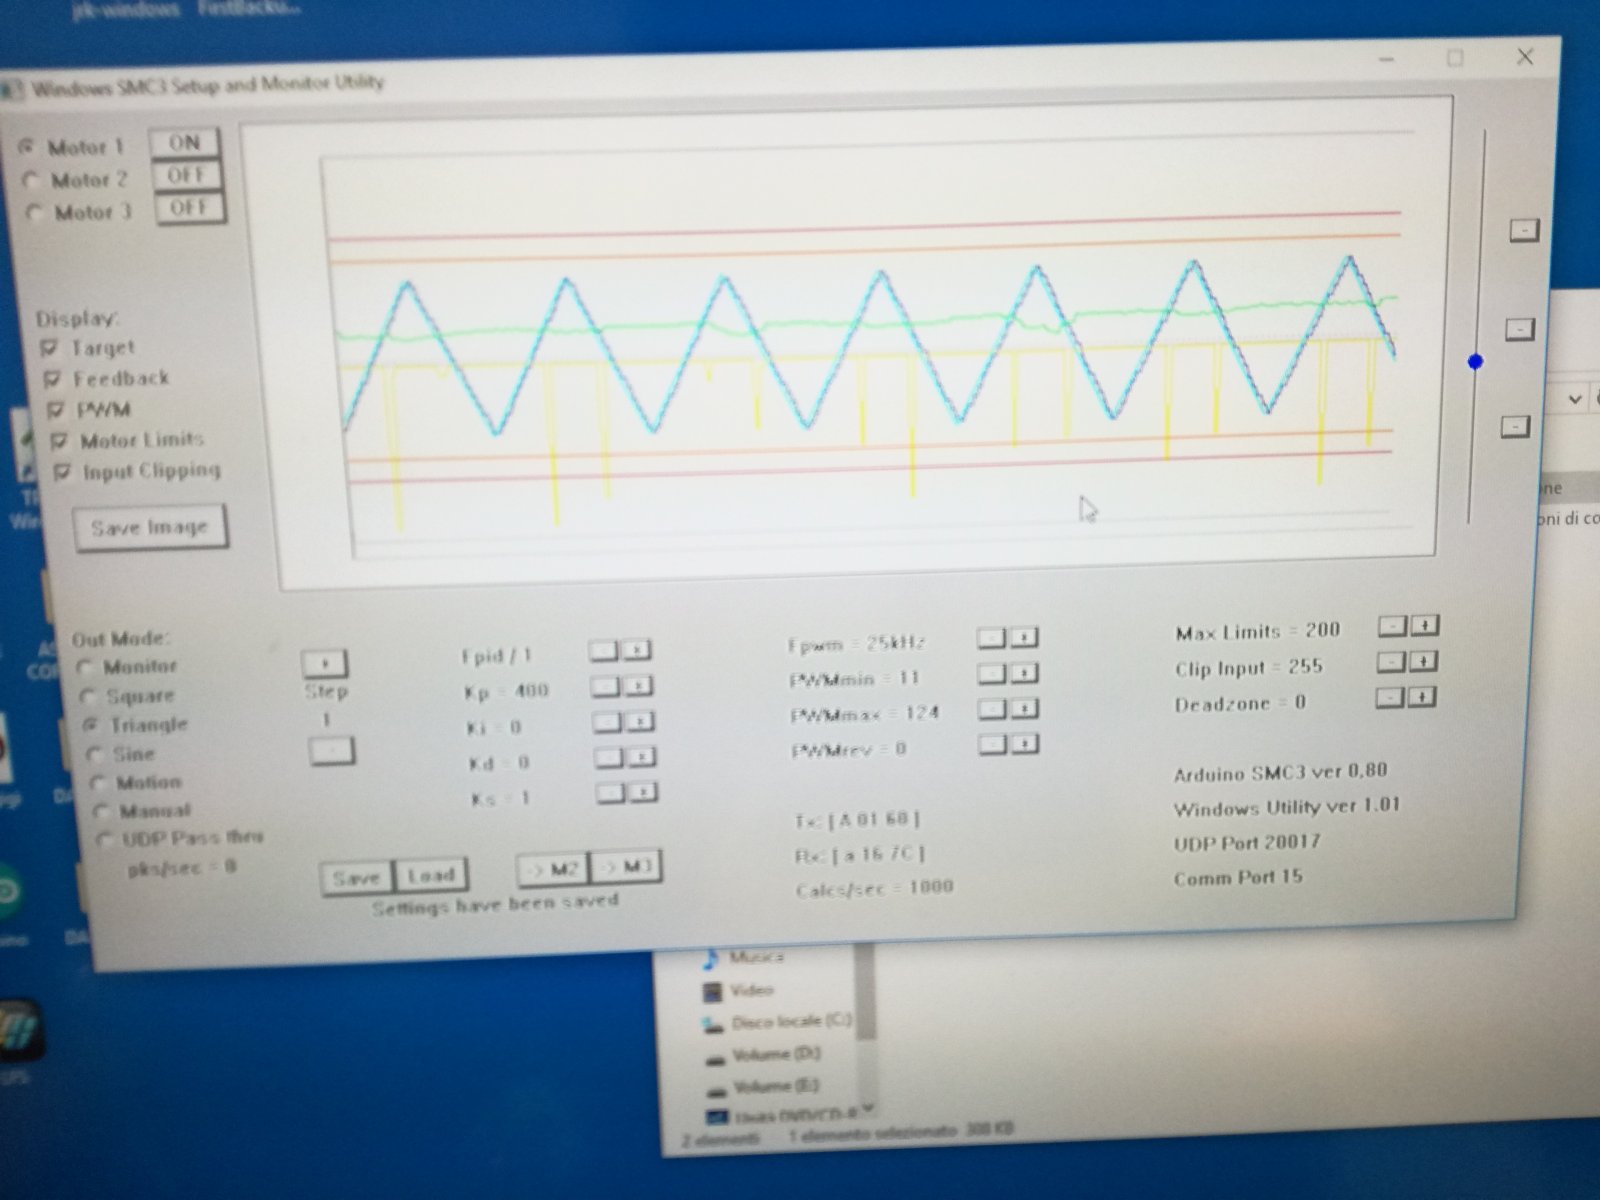Increase PWMmax with its plus button
This screenshot has width=1600, height=1200.
click(1024, 709)
